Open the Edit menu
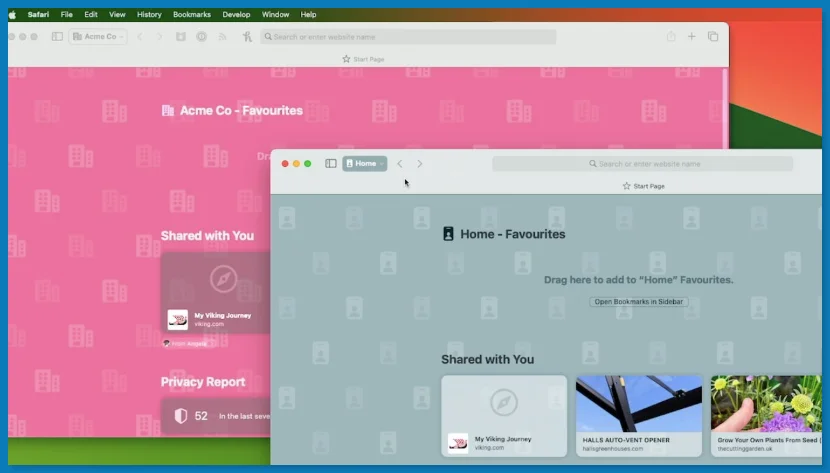 click(91, 14)
